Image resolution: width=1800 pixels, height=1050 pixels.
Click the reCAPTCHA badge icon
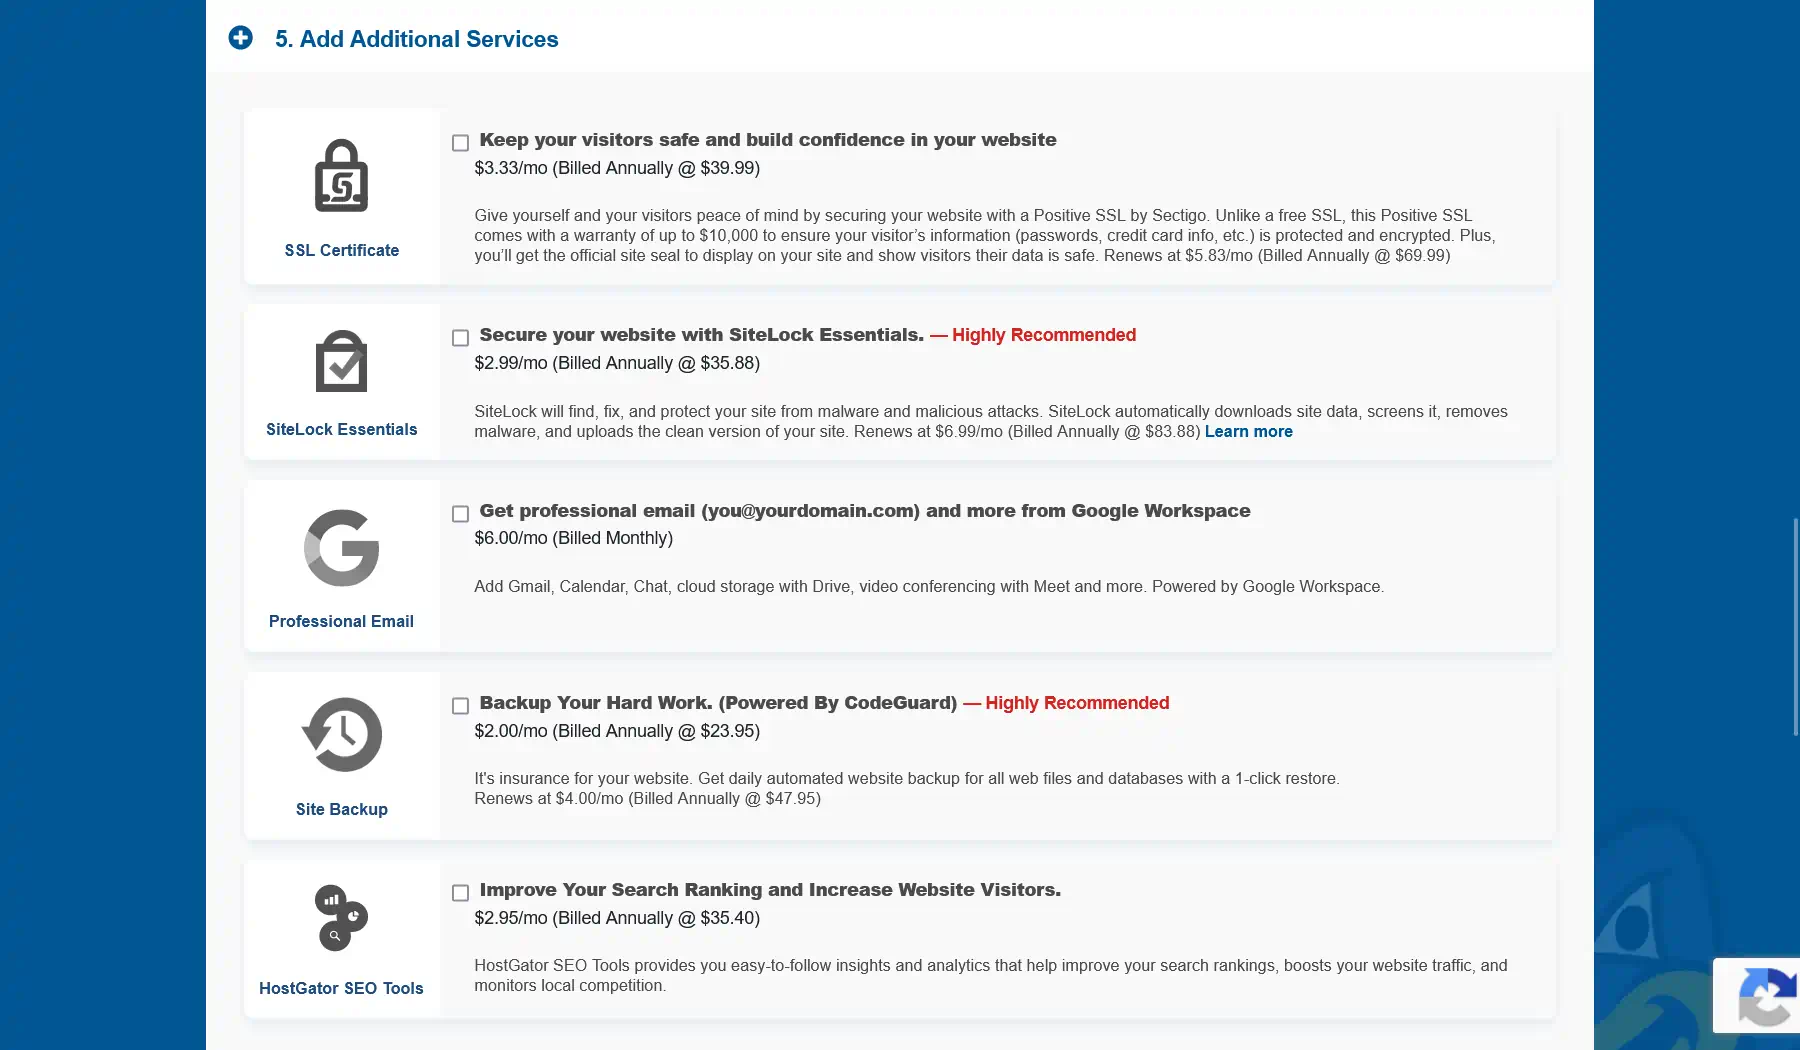tap(1765, 996)
